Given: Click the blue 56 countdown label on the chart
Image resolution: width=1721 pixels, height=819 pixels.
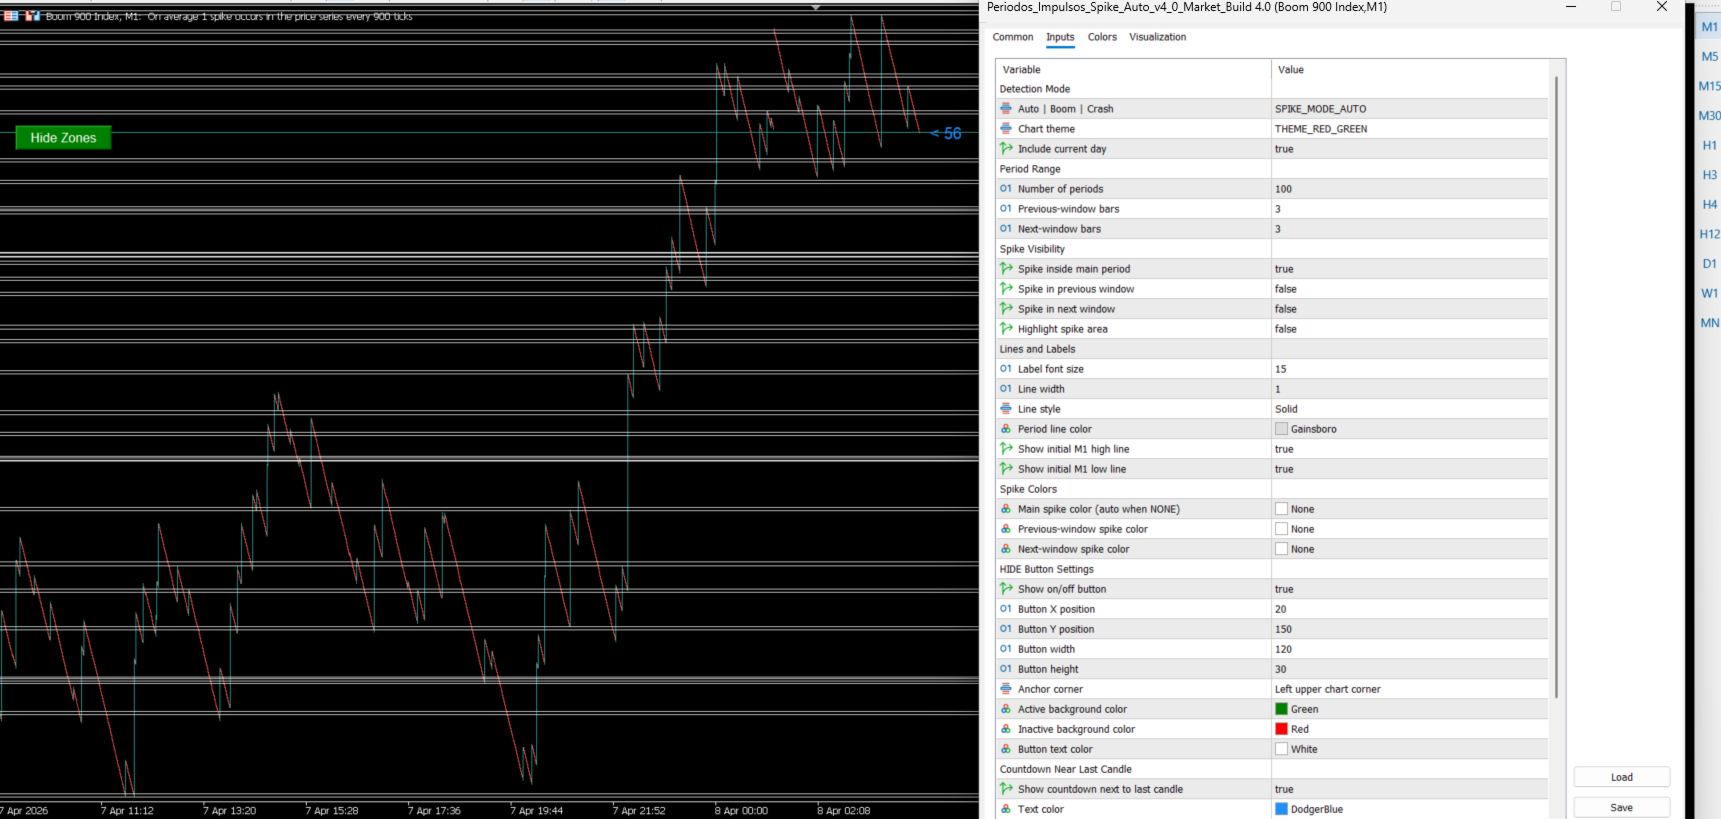Looking at the screenshot, I should pos(946,133).
